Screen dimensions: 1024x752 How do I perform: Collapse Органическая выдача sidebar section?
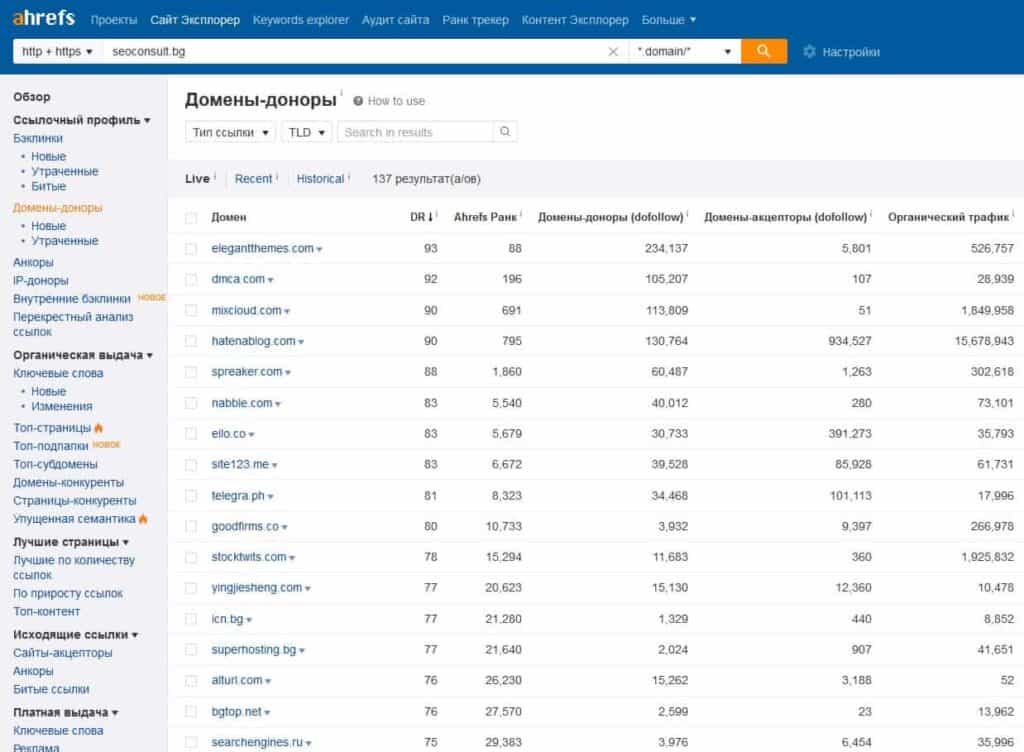83,355
